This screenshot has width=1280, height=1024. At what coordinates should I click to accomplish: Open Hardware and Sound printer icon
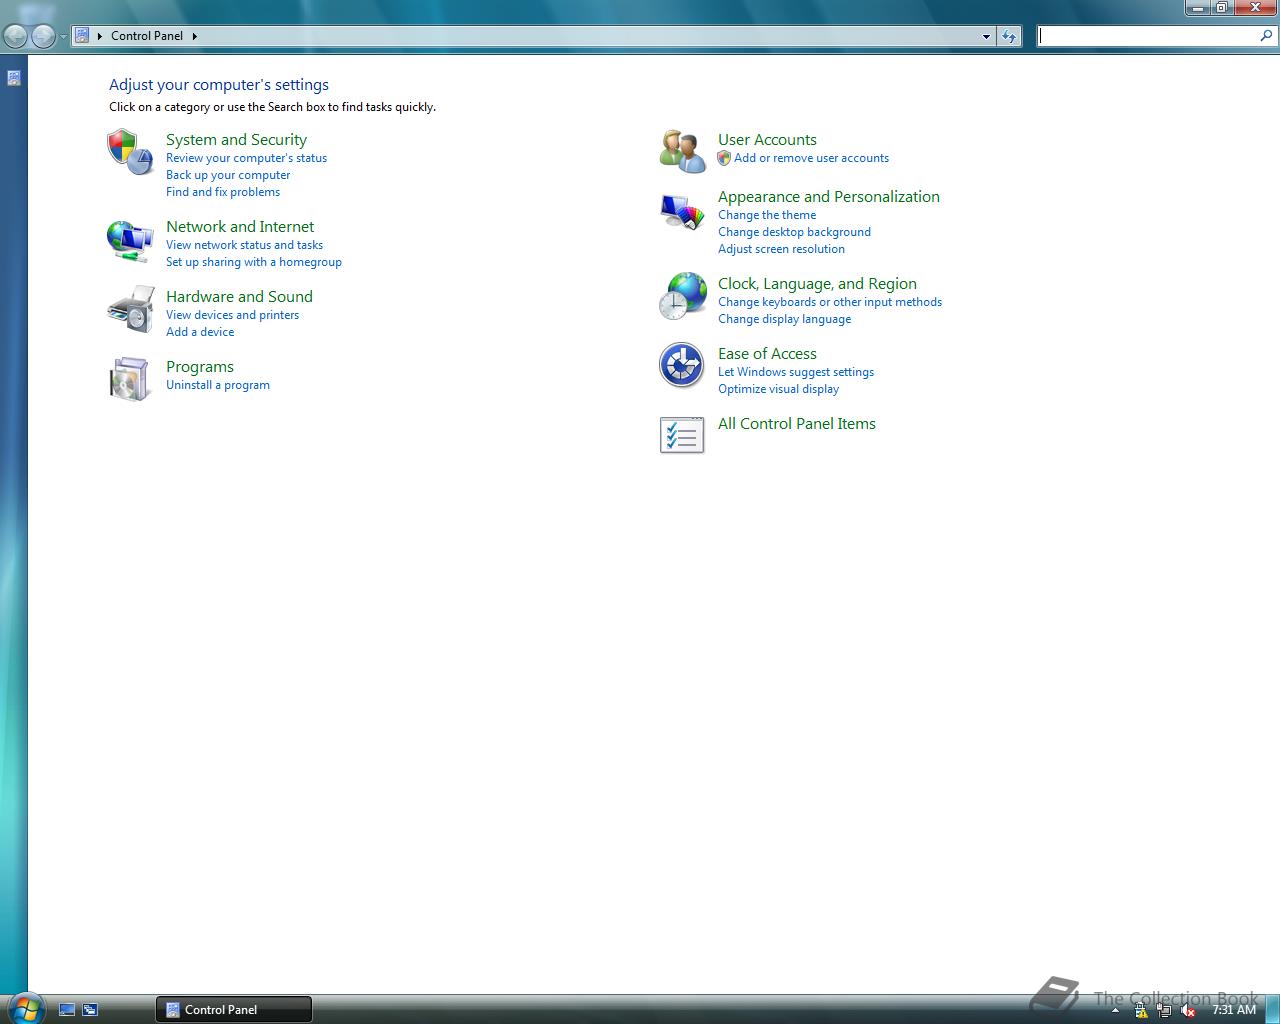coord(130,310)
